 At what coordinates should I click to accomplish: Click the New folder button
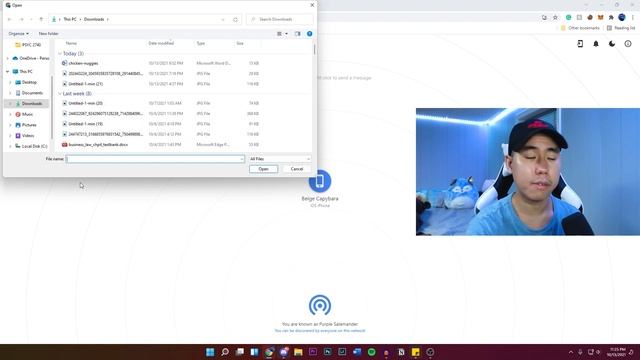(x=49, y=33)
